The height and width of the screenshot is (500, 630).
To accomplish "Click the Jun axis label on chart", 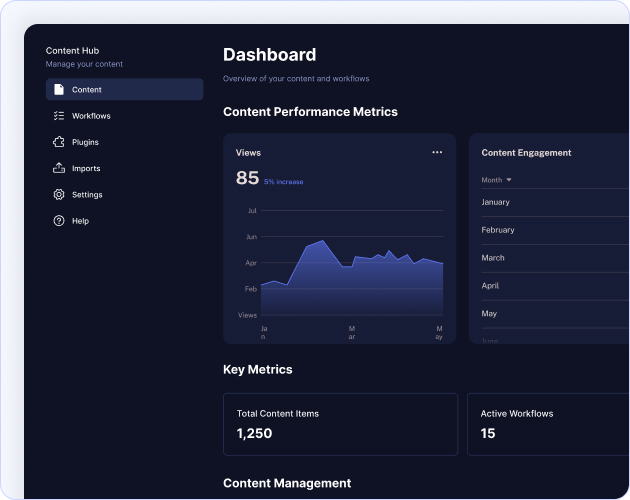I will coord(251,237).
